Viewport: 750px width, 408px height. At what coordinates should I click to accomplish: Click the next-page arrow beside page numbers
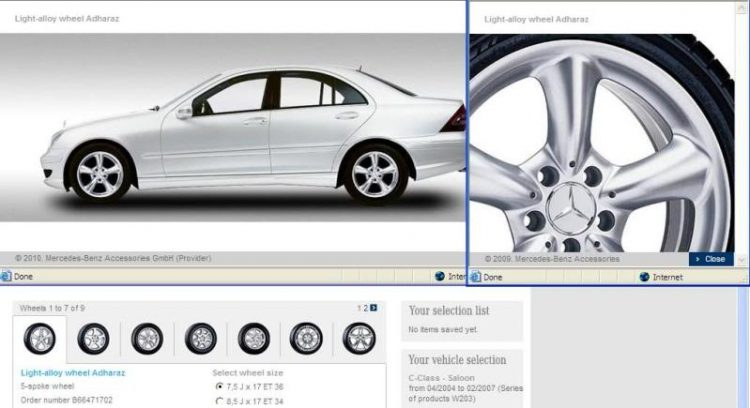[374, 308]
